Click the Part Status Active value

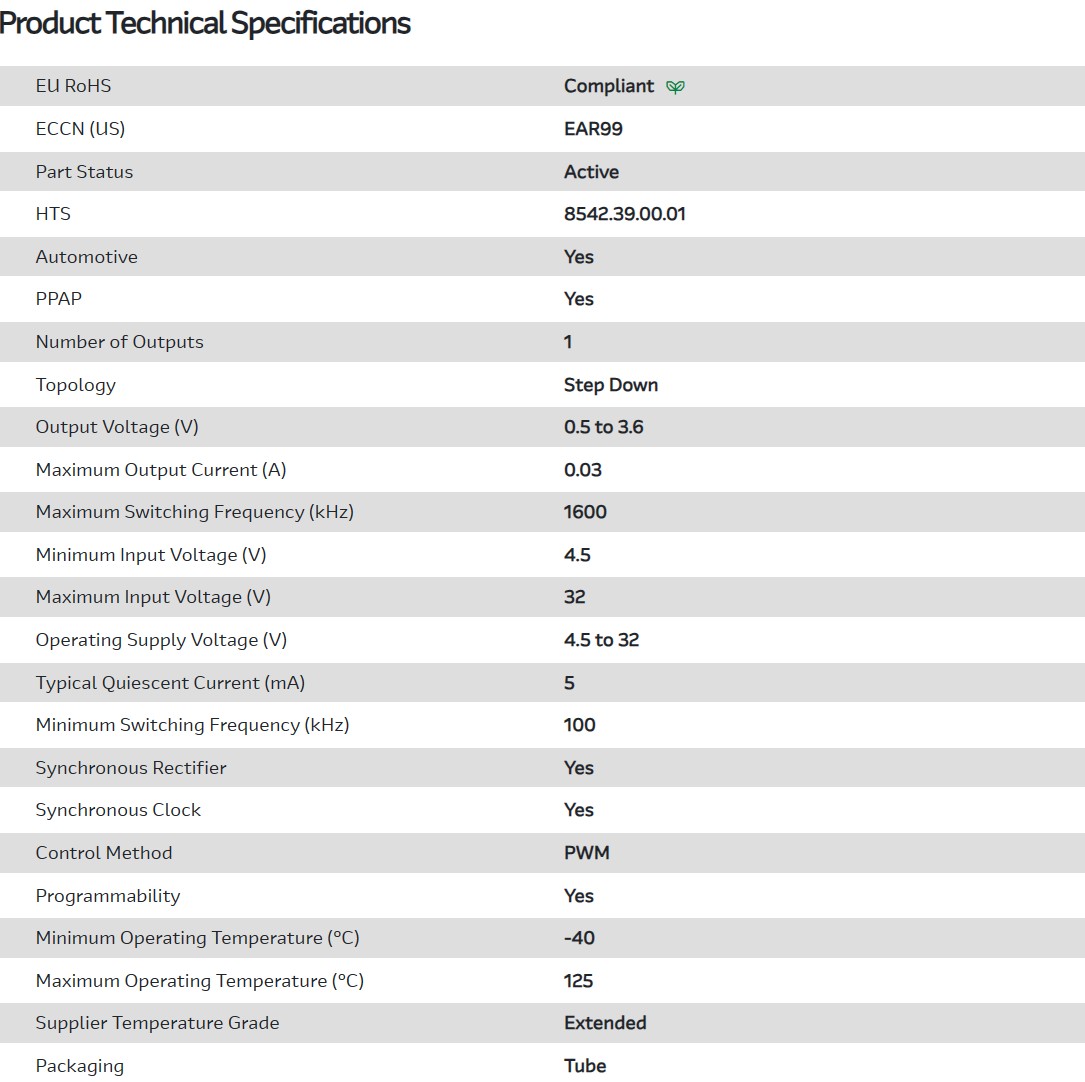tap(591, 172)
